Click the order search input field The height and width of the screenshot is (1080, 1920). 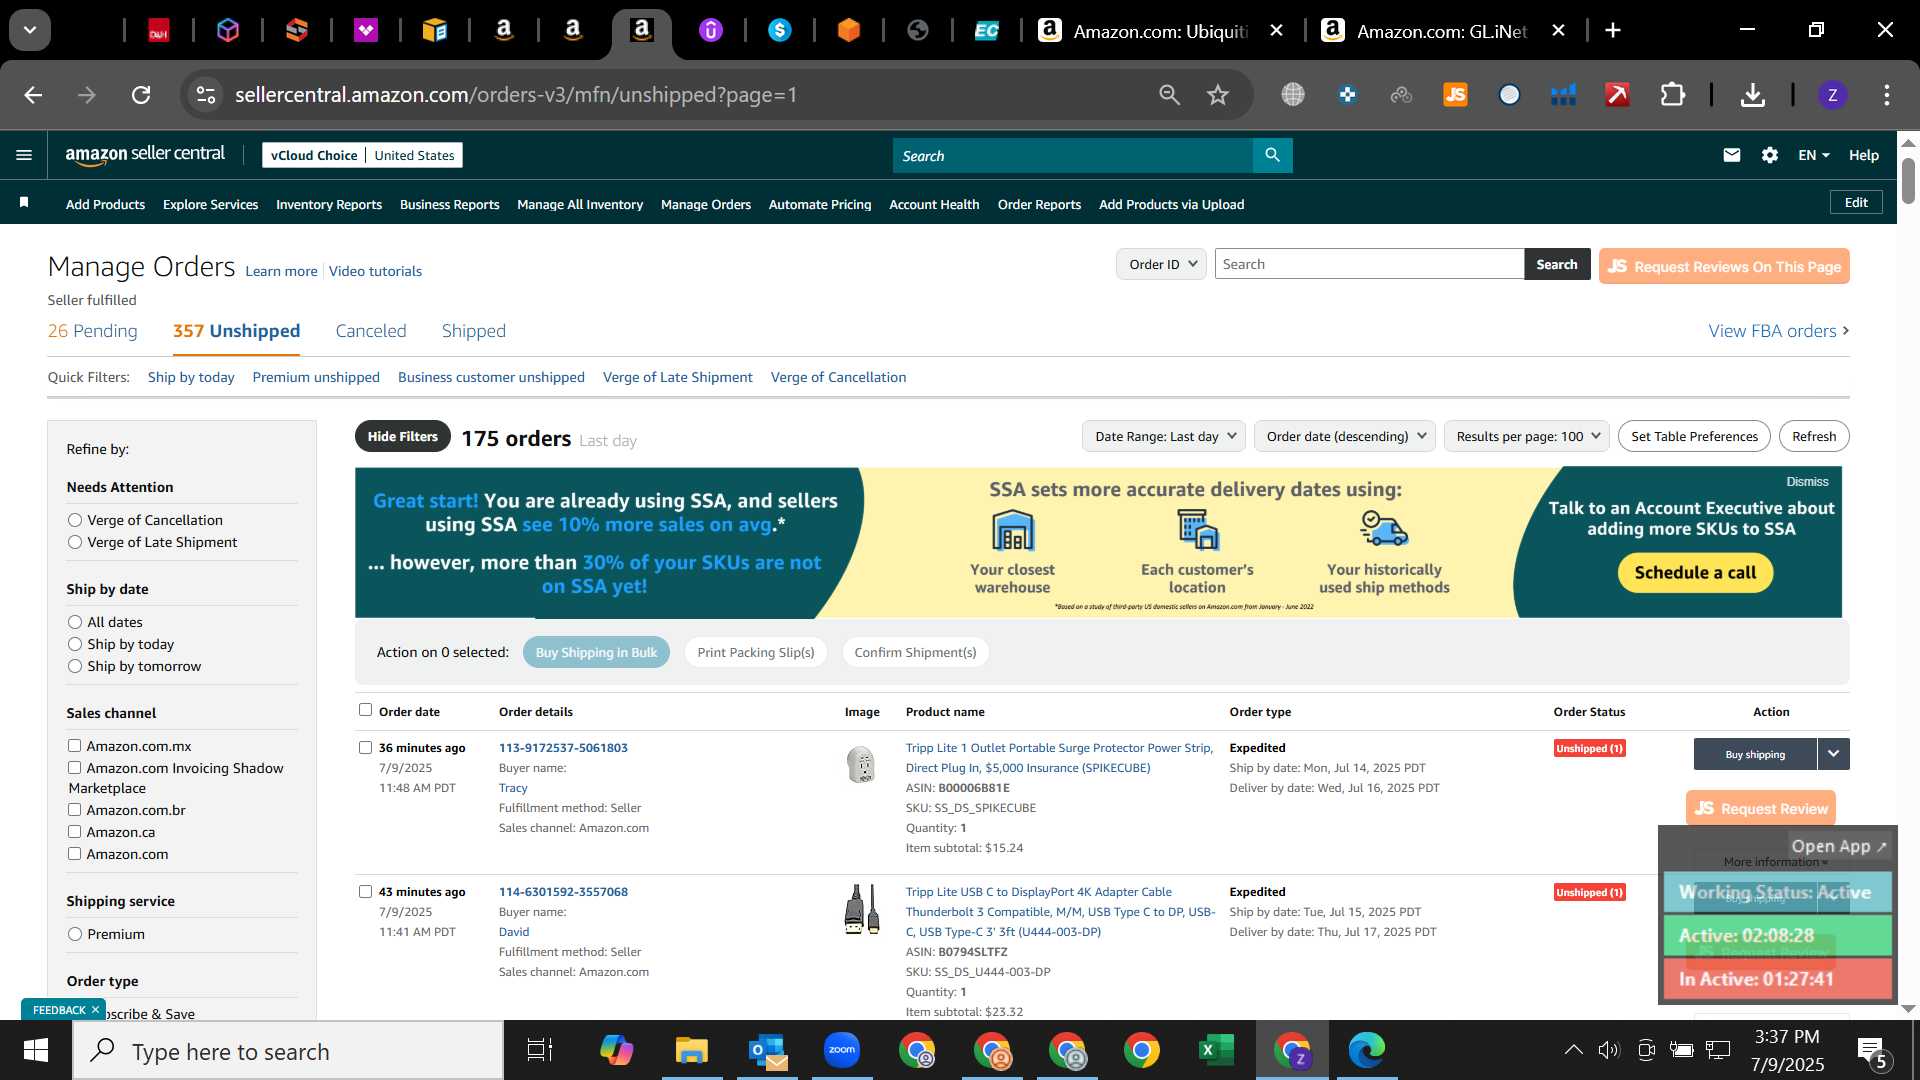coord(1369,264)
